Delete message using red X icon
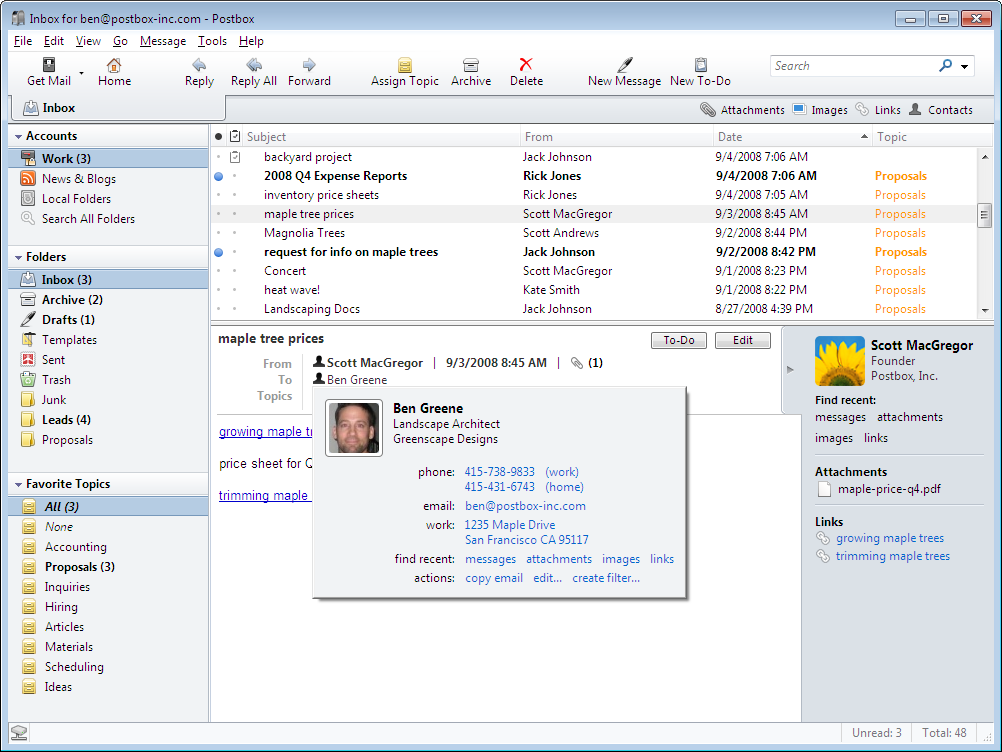Image resolution: width=1002 pixels, height=752 pixels. tap(526, 64)
